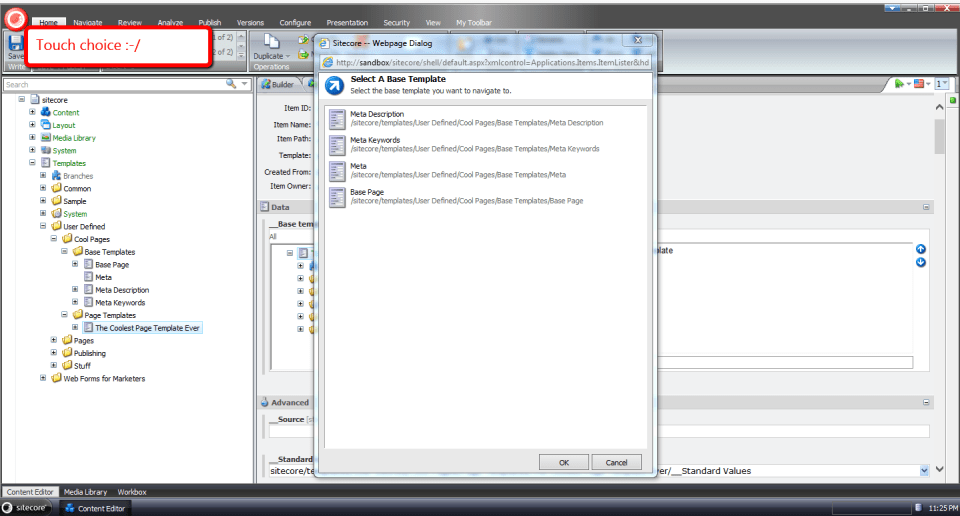
Task: Collapse the Base Templates folder
Action: tap(64, 252)
